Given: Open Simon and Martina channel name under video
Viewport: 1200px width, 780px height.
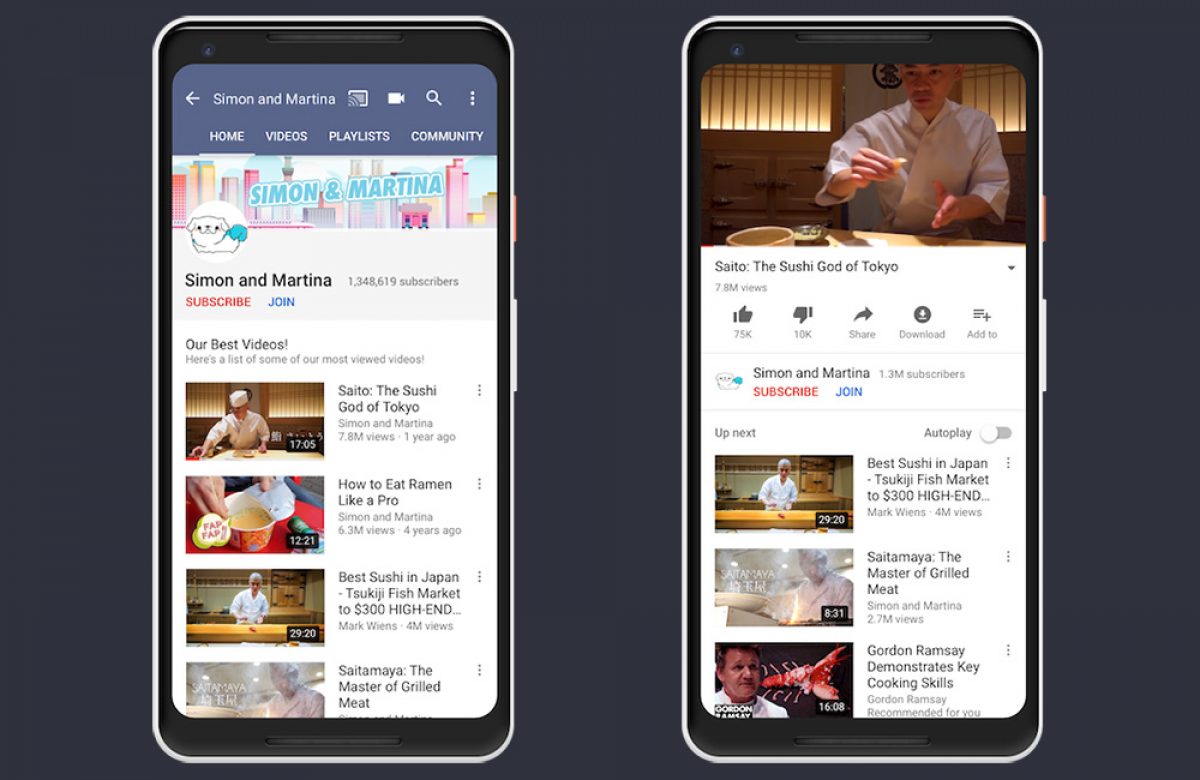Looking at the screenshot, I should (x=811, y=373).
